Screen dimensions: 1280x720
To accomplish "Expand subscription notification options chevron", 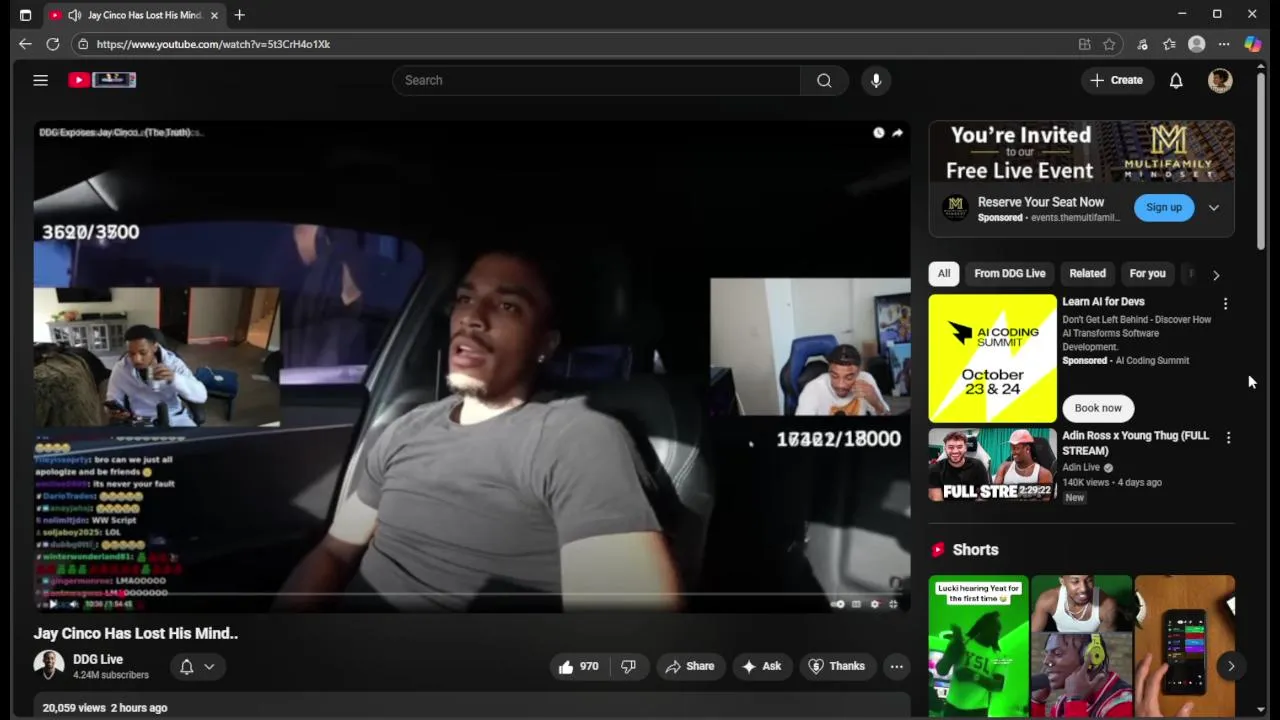I will coord(209,666).
